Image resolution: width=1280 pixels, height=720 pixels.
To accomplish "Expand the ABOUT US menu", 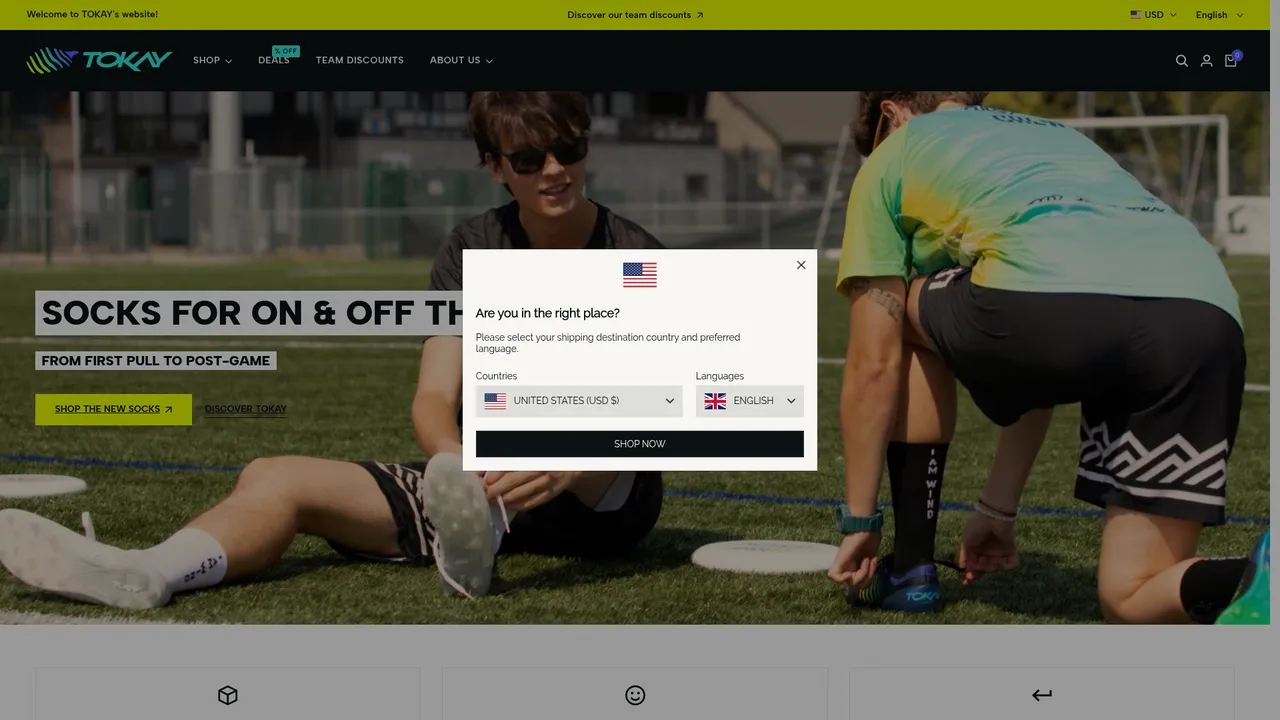I will tap(461, 60).
